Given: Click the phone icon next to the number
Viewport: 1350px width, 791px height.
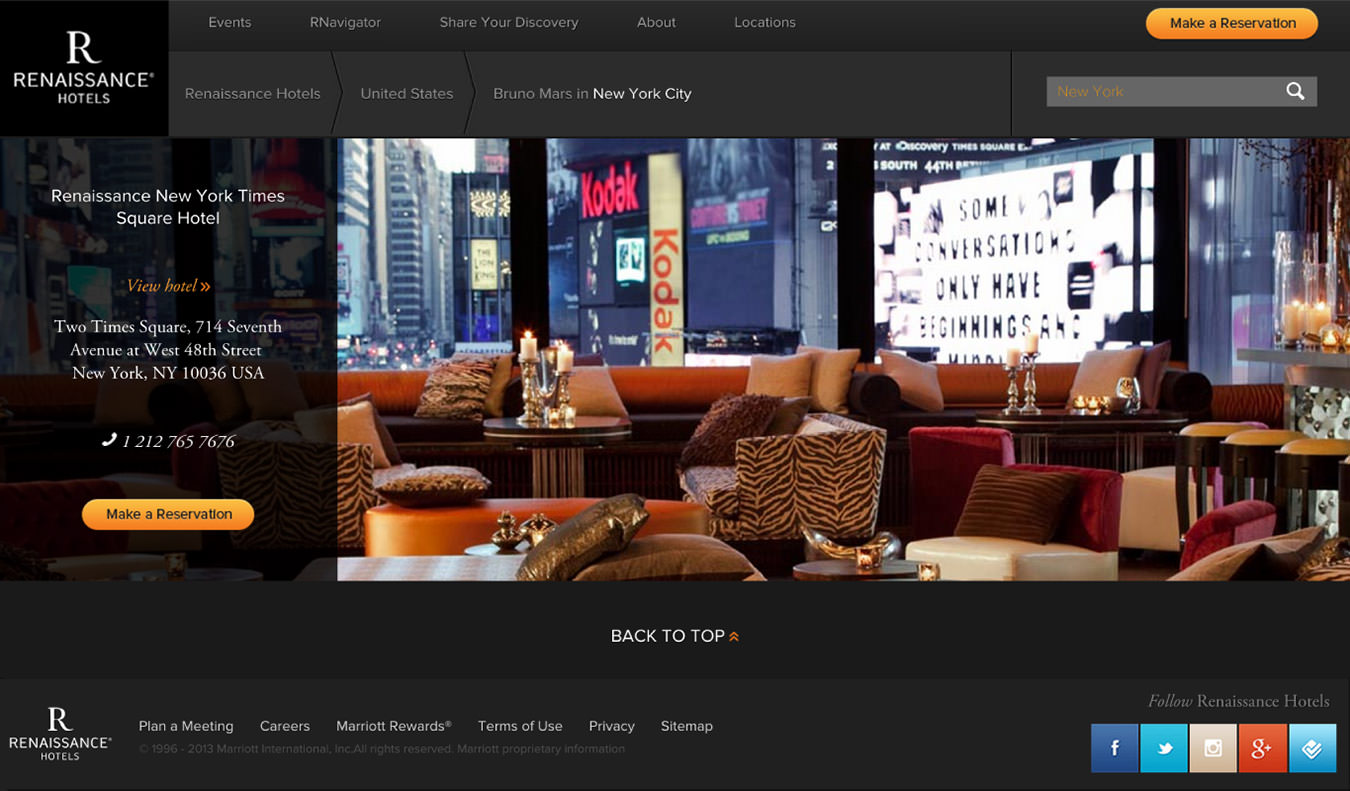Looking at the screenshot, I should (110, 440).
